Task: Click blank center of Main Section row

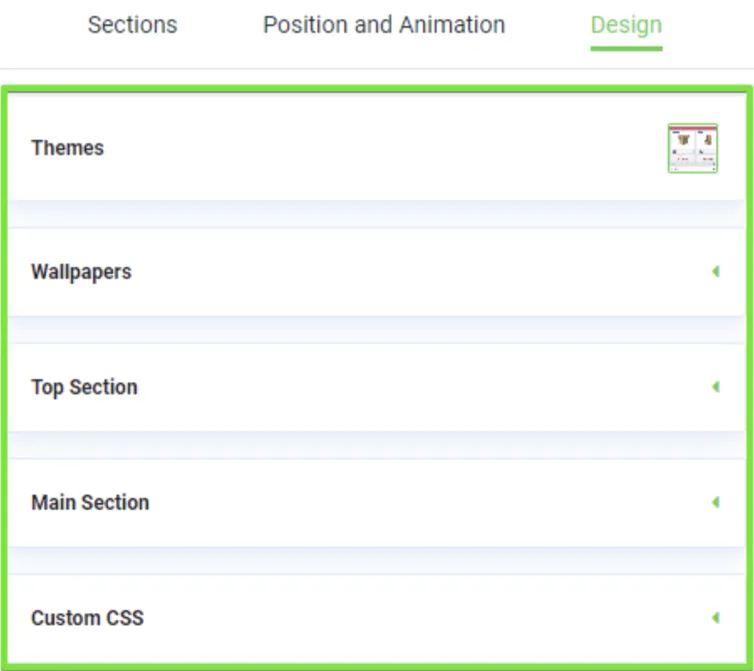Action: tap(400, 503)
